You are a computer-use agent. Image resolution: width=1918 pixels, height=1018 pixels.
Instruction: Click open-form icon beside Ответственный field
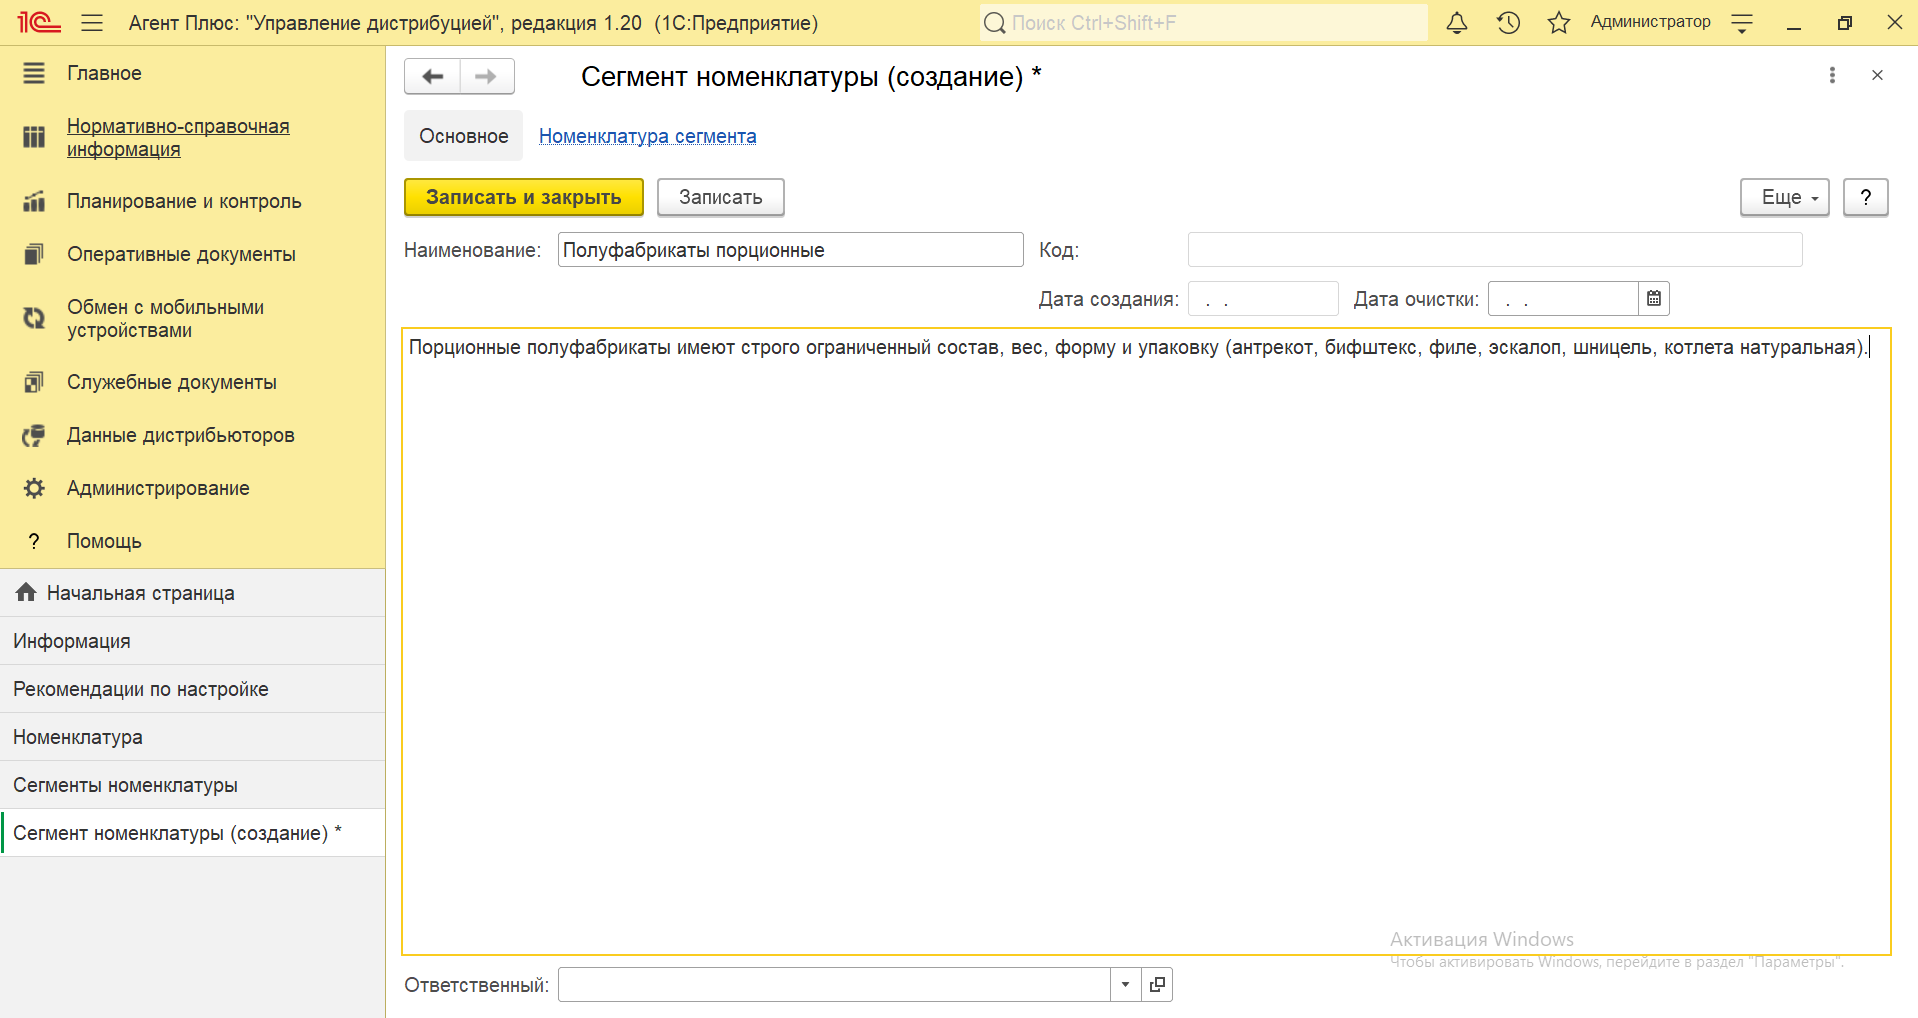pyautogui.click(x=1157, y=985)
